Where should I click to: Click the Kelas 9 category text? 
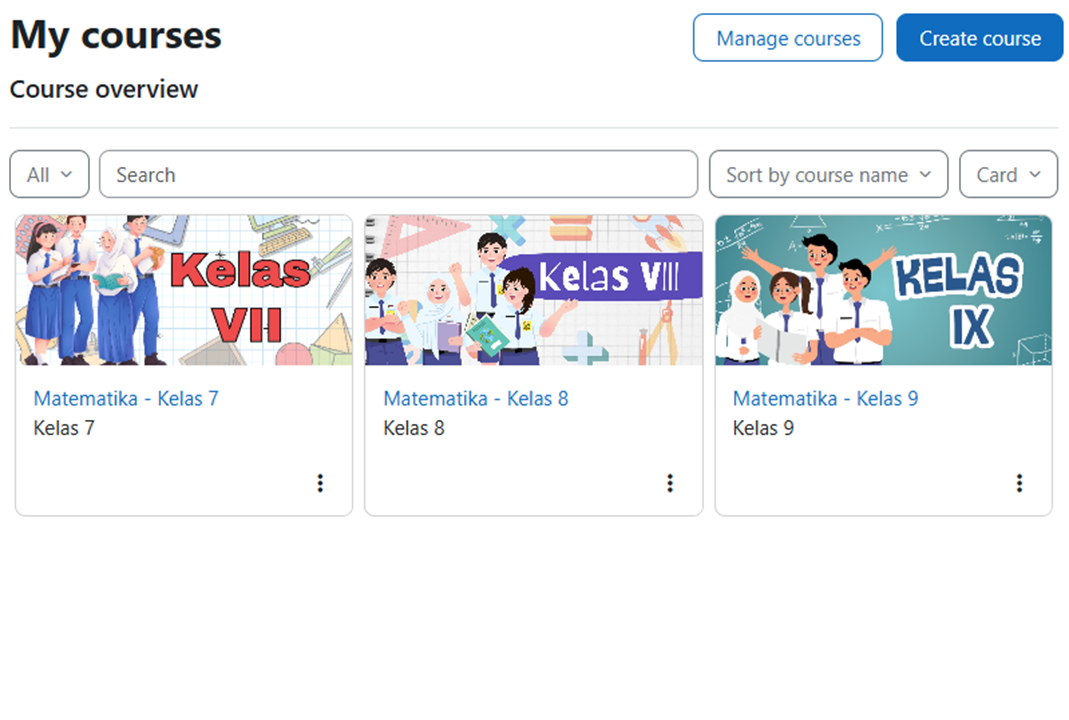[763, 428]
